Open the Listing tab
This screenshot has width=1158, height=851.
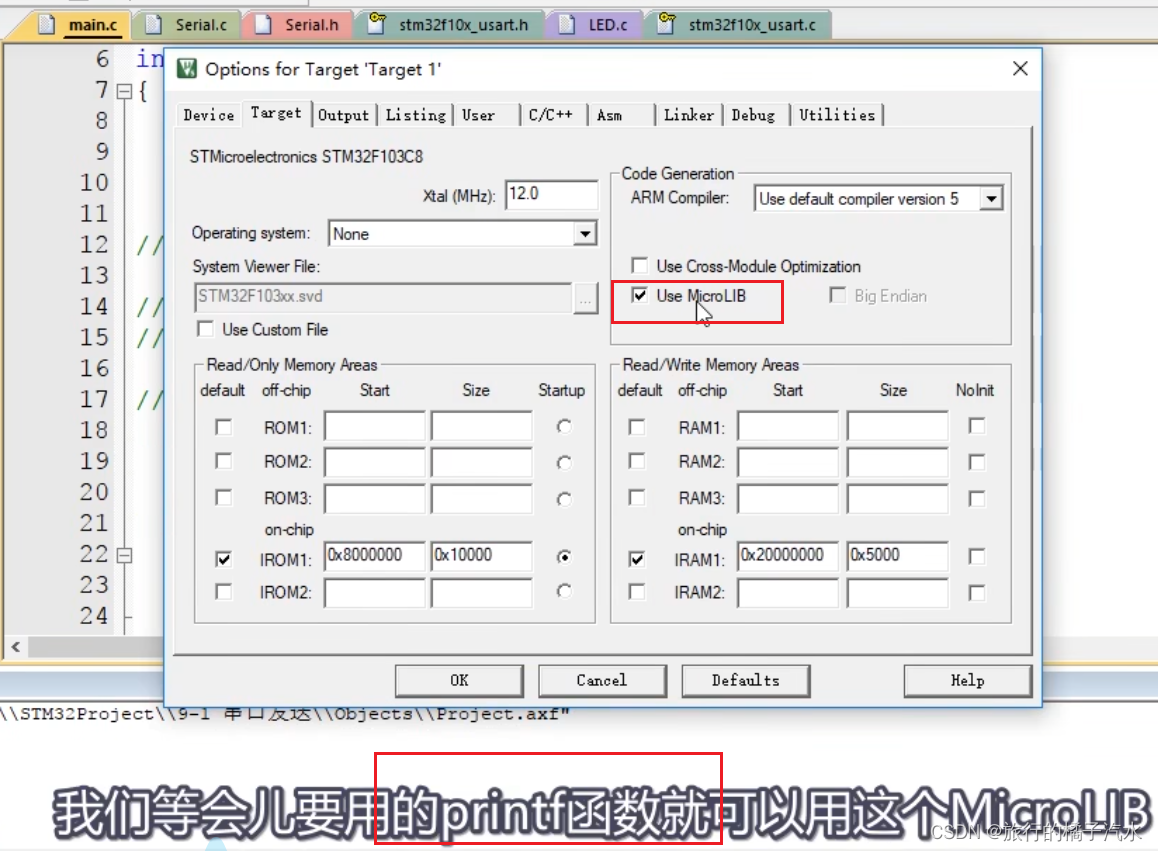415,115
